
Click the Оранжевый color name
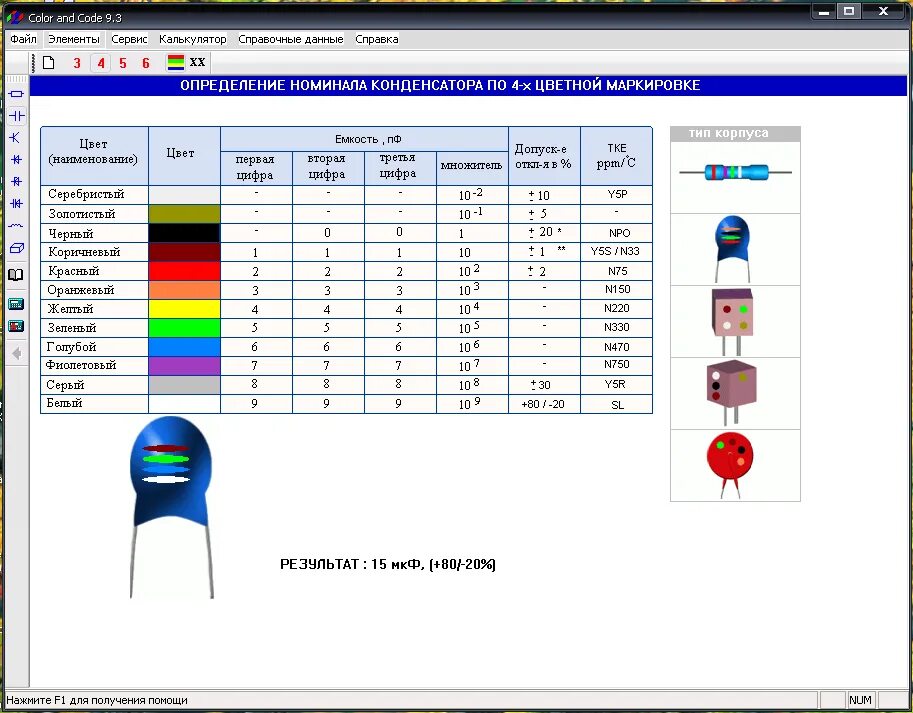(80, 290)
